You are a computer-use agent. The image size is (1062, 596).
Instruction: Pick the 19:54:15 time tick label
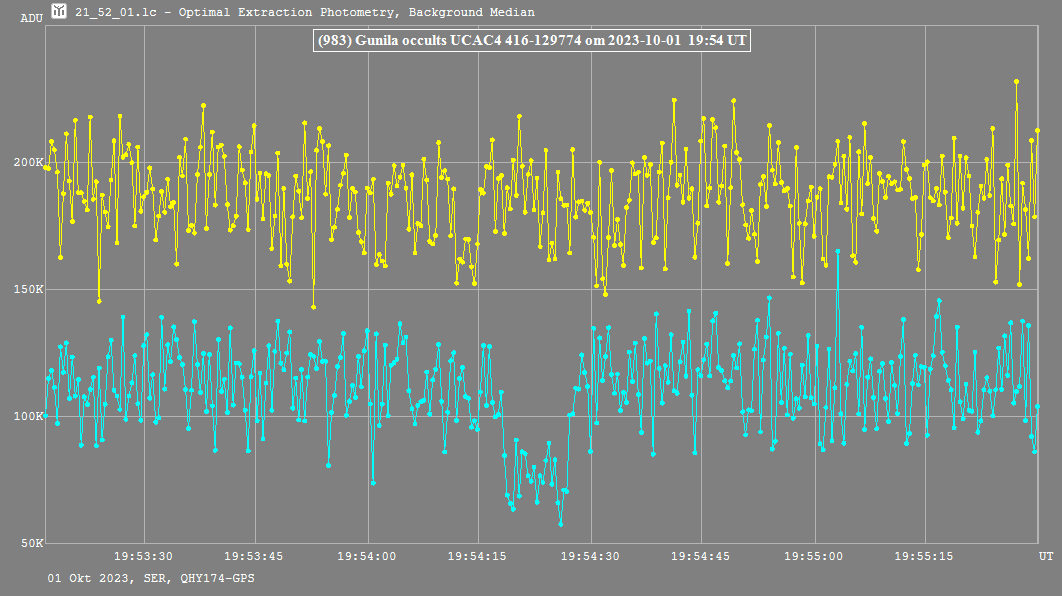click(x=477, y=556)
